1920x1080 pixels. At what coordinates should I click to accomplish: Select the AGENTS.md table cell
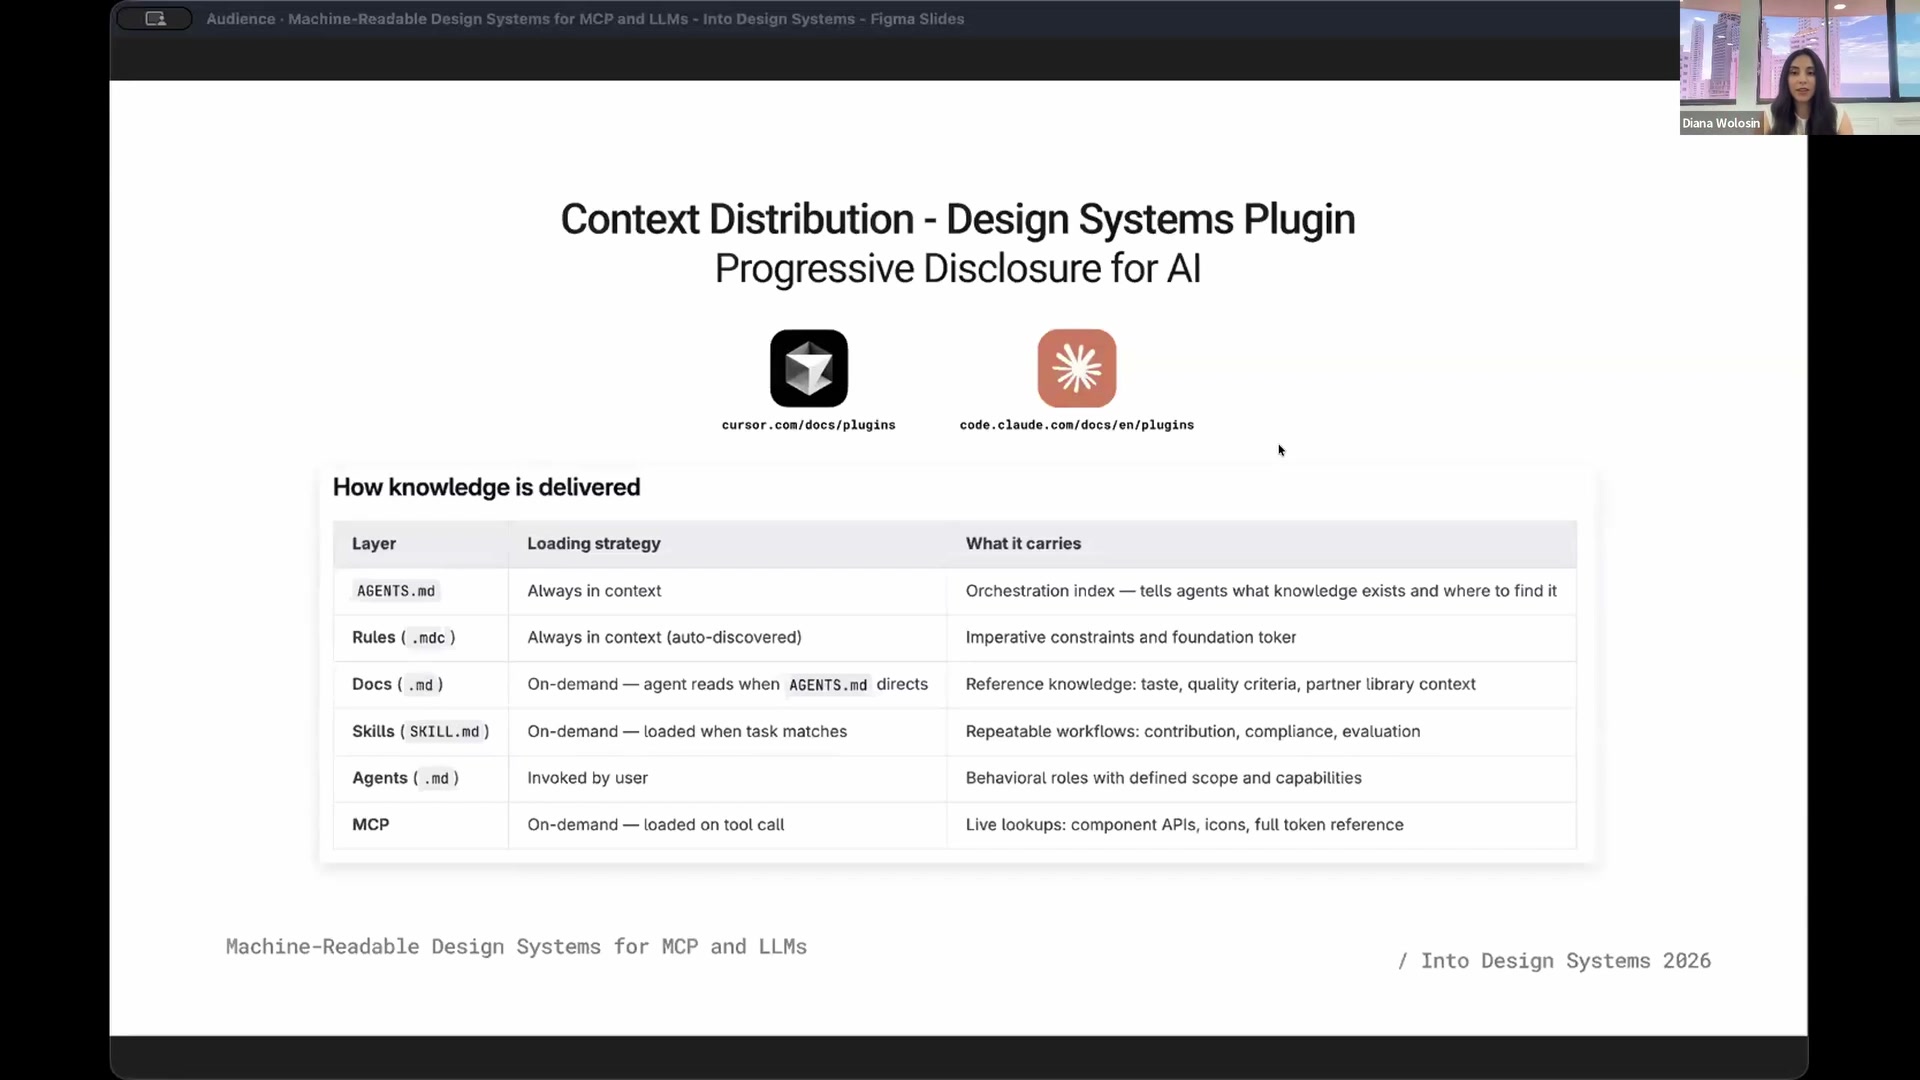click(x=396, y=591)
